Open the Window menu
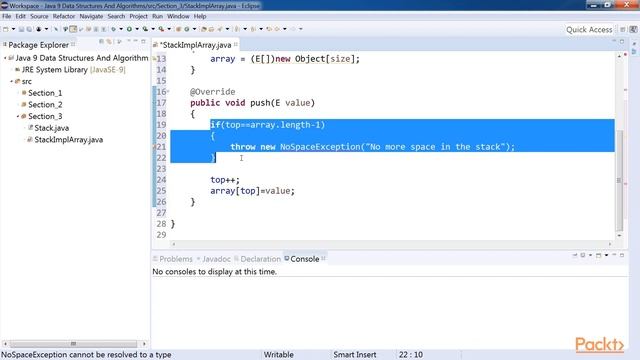This screenshot has height=360, width=640. [x=178, y=16]
